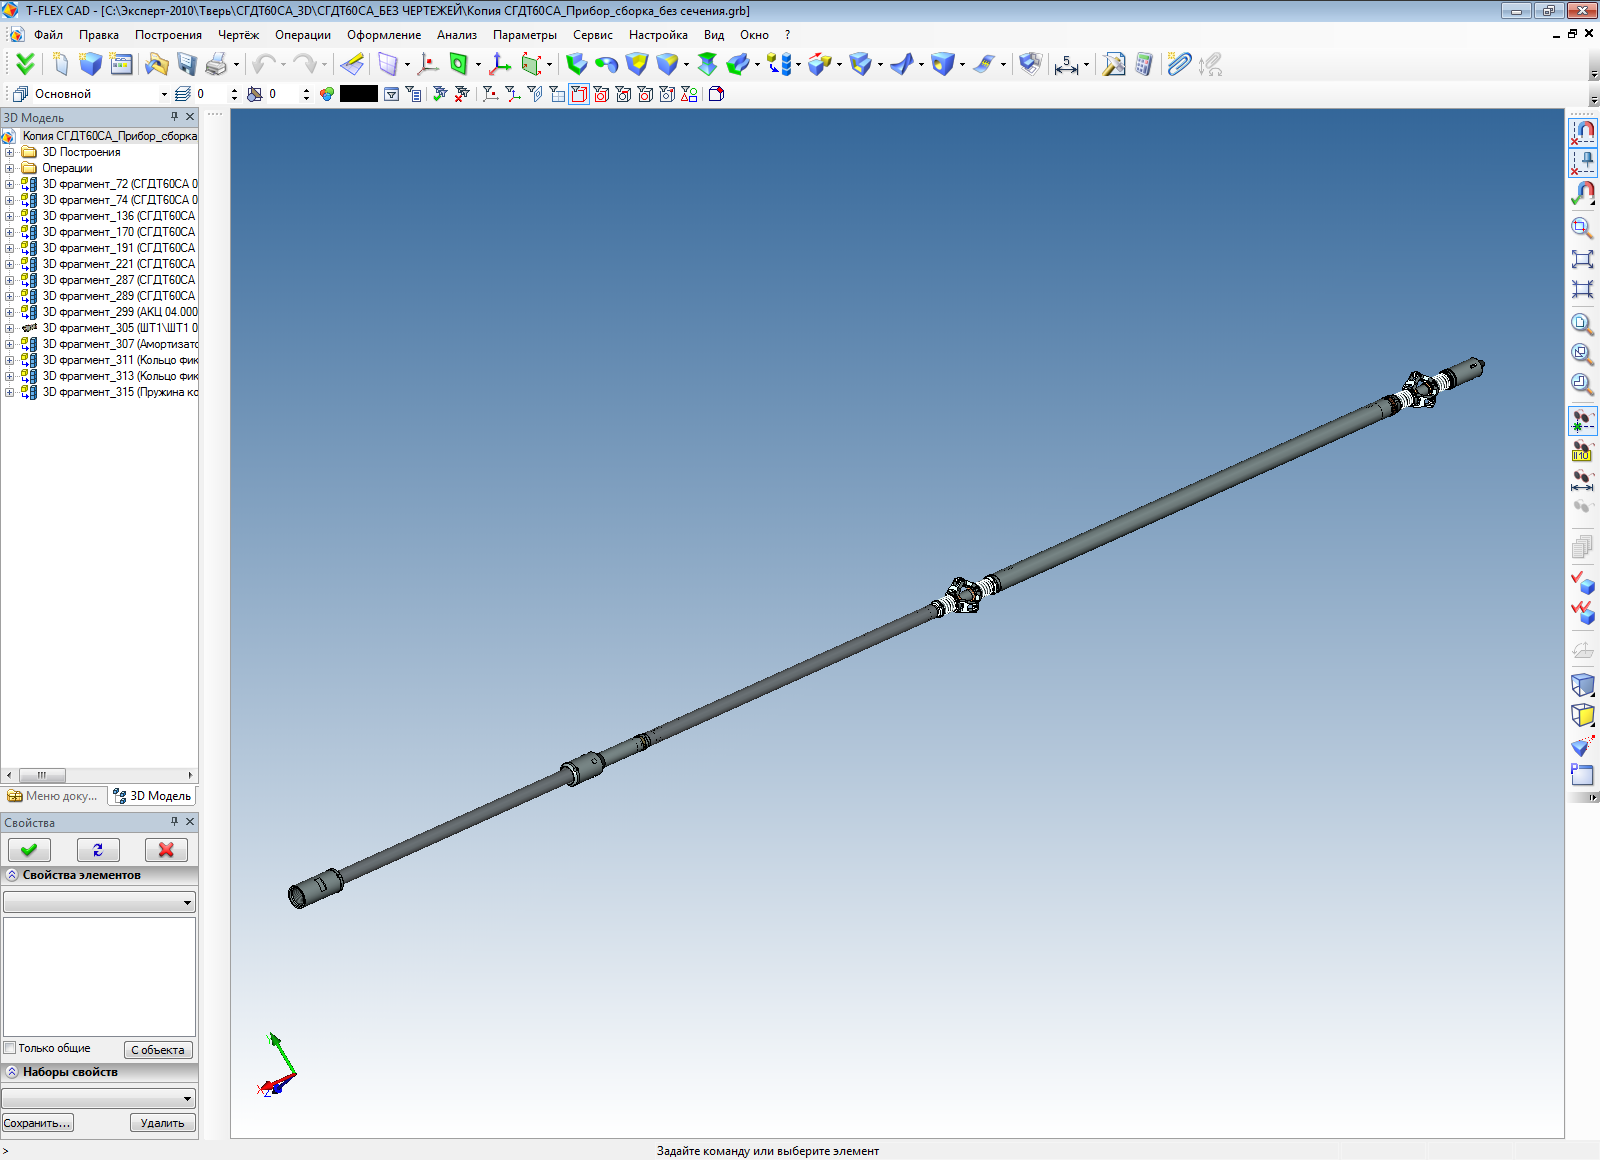Image resolution: width=1600 pixels, height=1160 pixels.
Task: Click the 'Сохранить...' button
Action: coord(37,1123)
